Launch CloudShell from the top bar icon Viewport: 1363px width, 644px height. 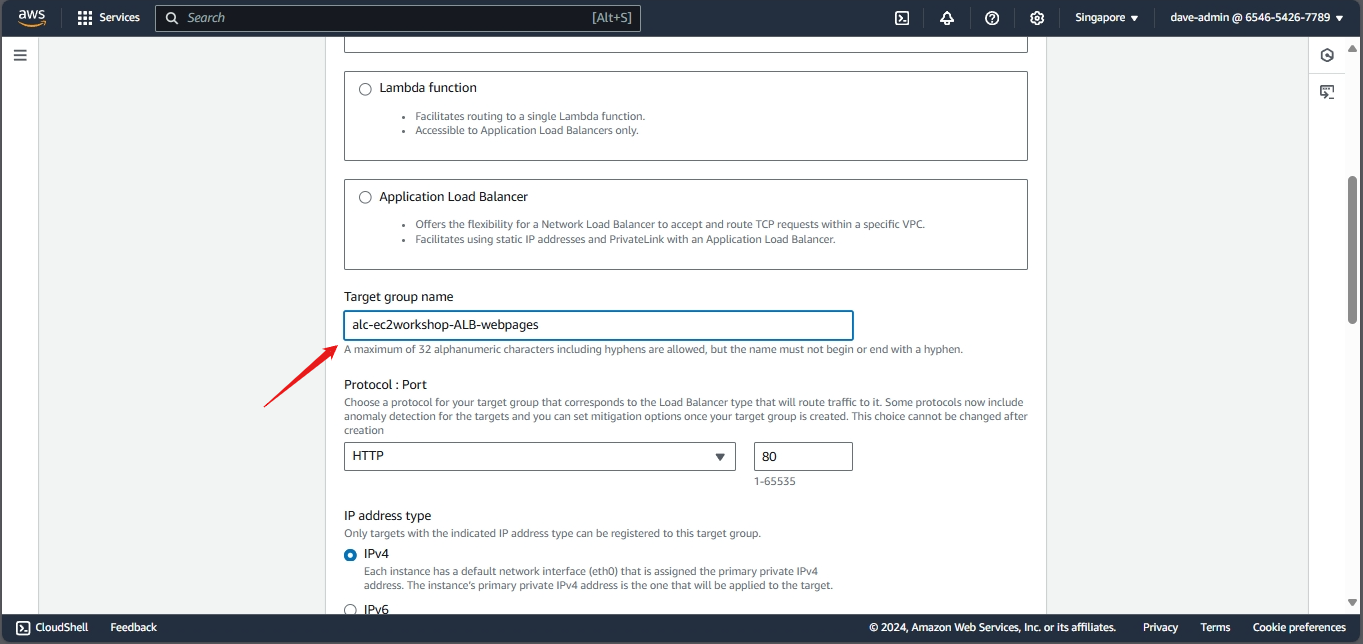click(901, 18)
